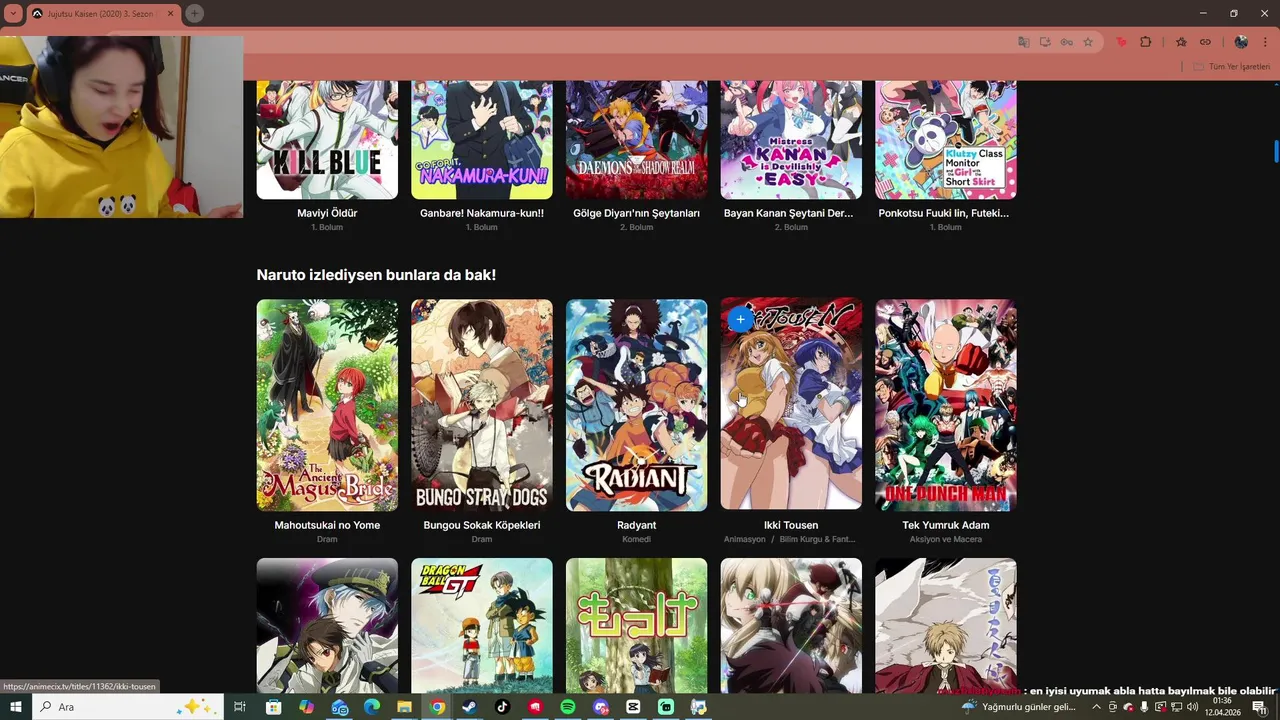Viewport: 1280px width, 720px height.
Task: Open the Extensions puzzle icon
Action: click(1146, 42)
